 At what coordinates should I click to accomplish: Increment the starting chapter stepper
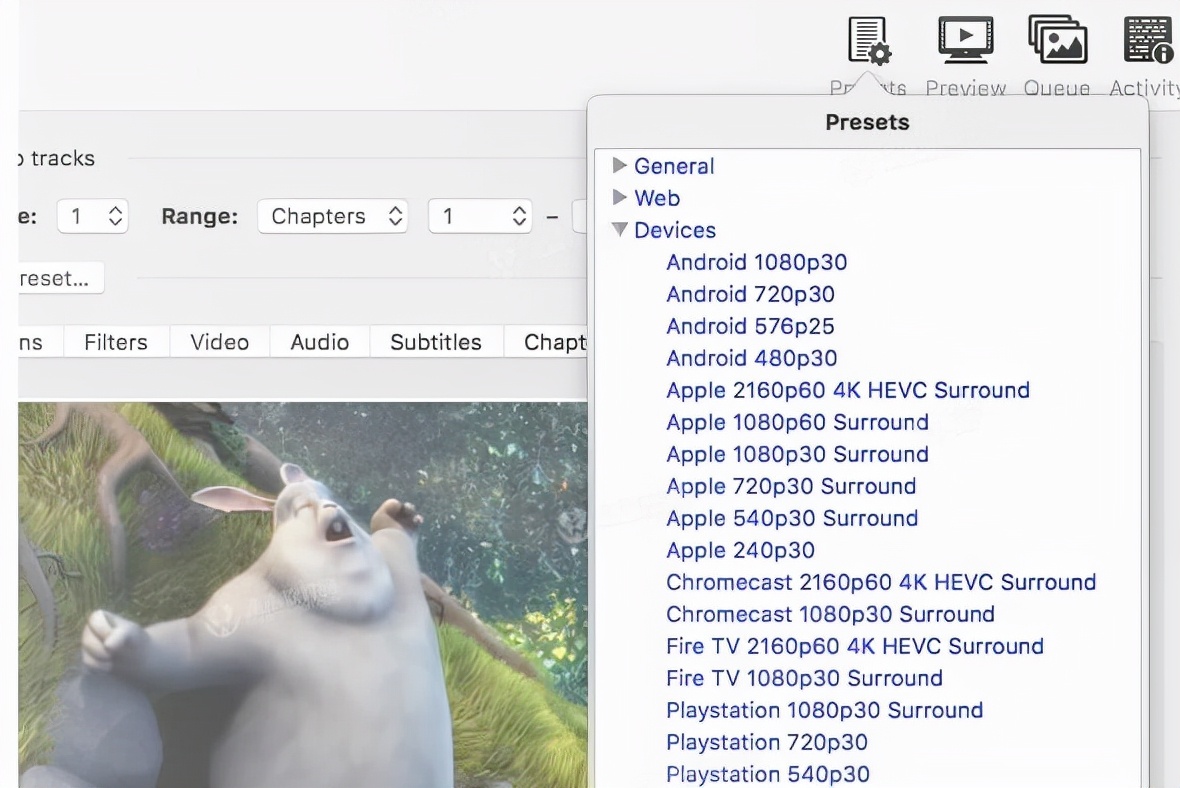click(x=519, y=210)
